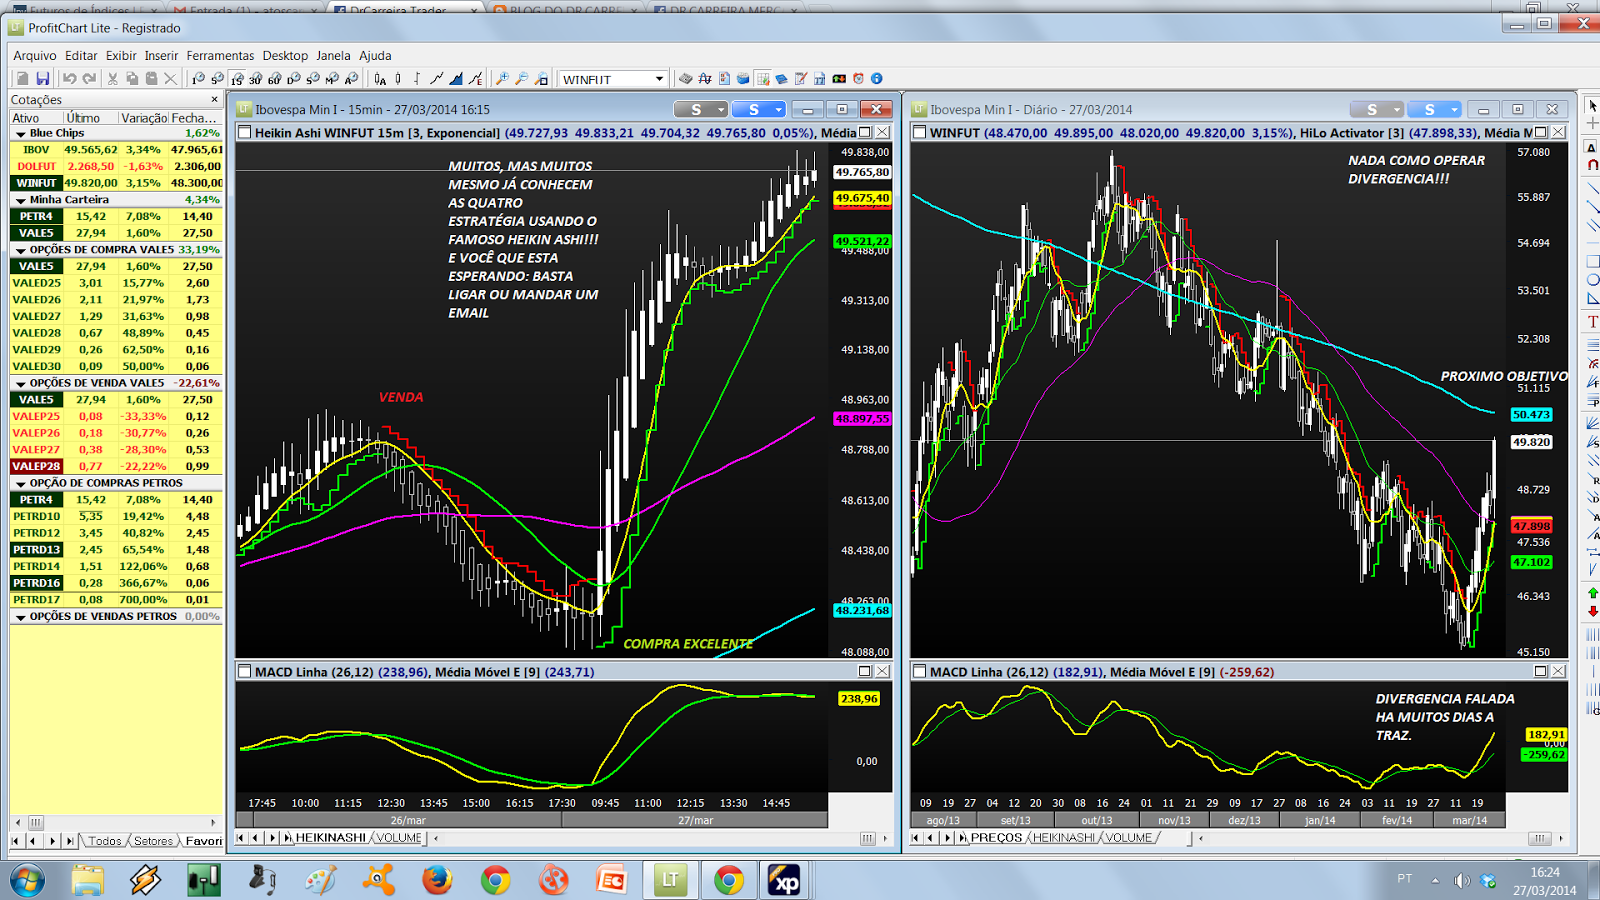1600x900 pixels.
Task: Collapse the Blue Chips group
Action: 20,133
